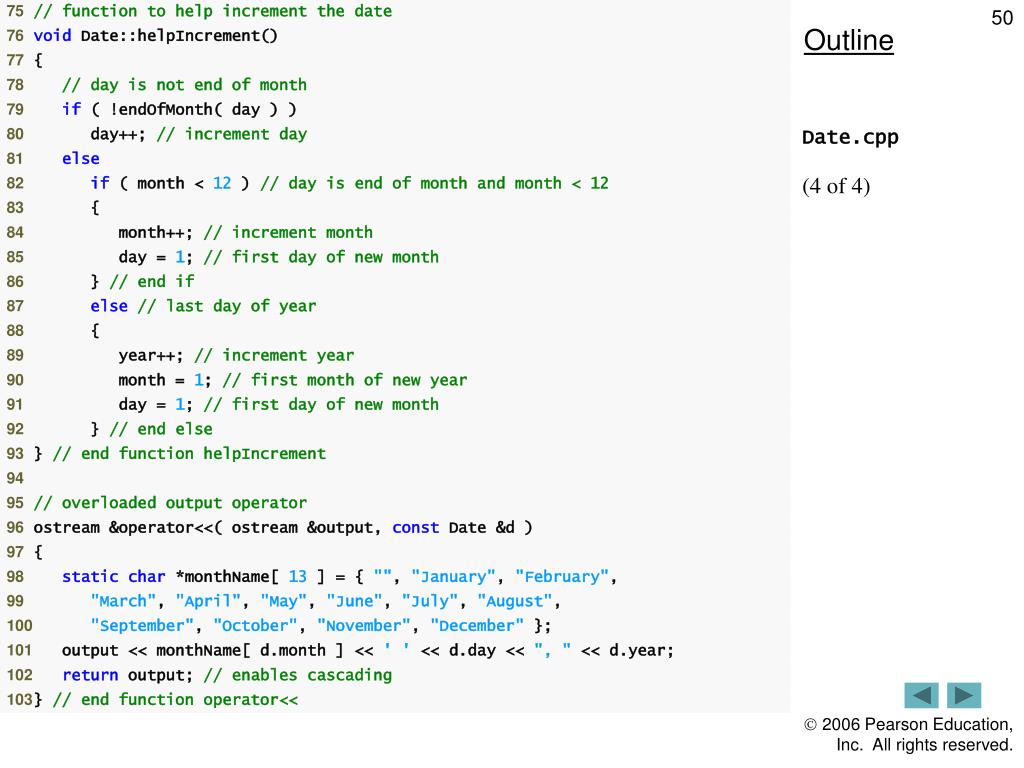
Task: Click the "enables cascading" comment
Action: coord(298,675)
